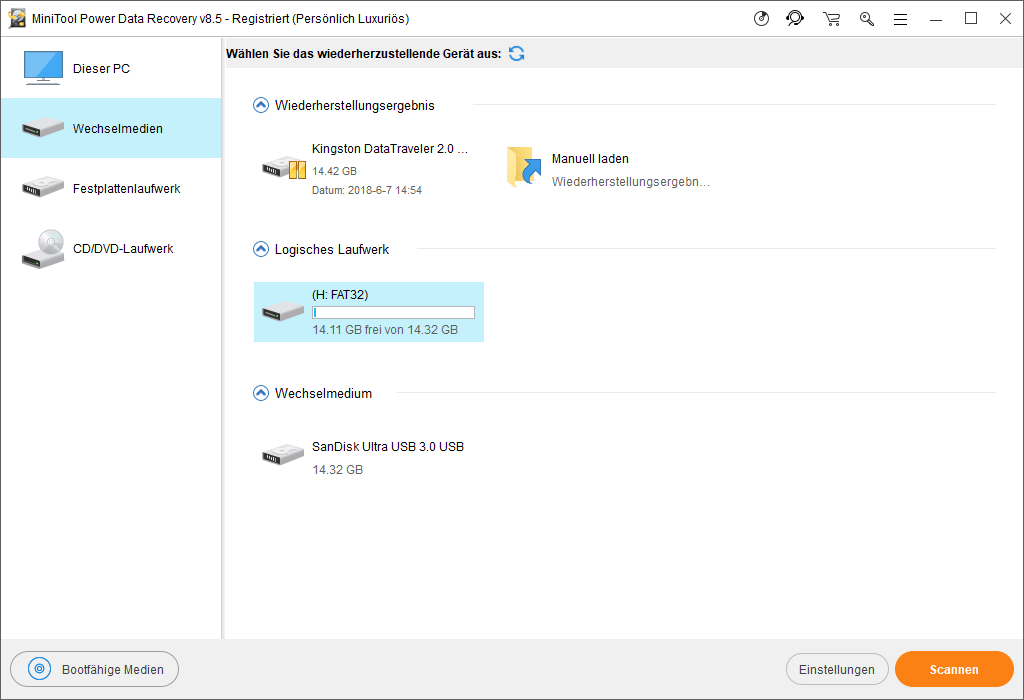Click the H: FAT32 usage bar
The image size is (1024, 700).
tap(394, 311)
